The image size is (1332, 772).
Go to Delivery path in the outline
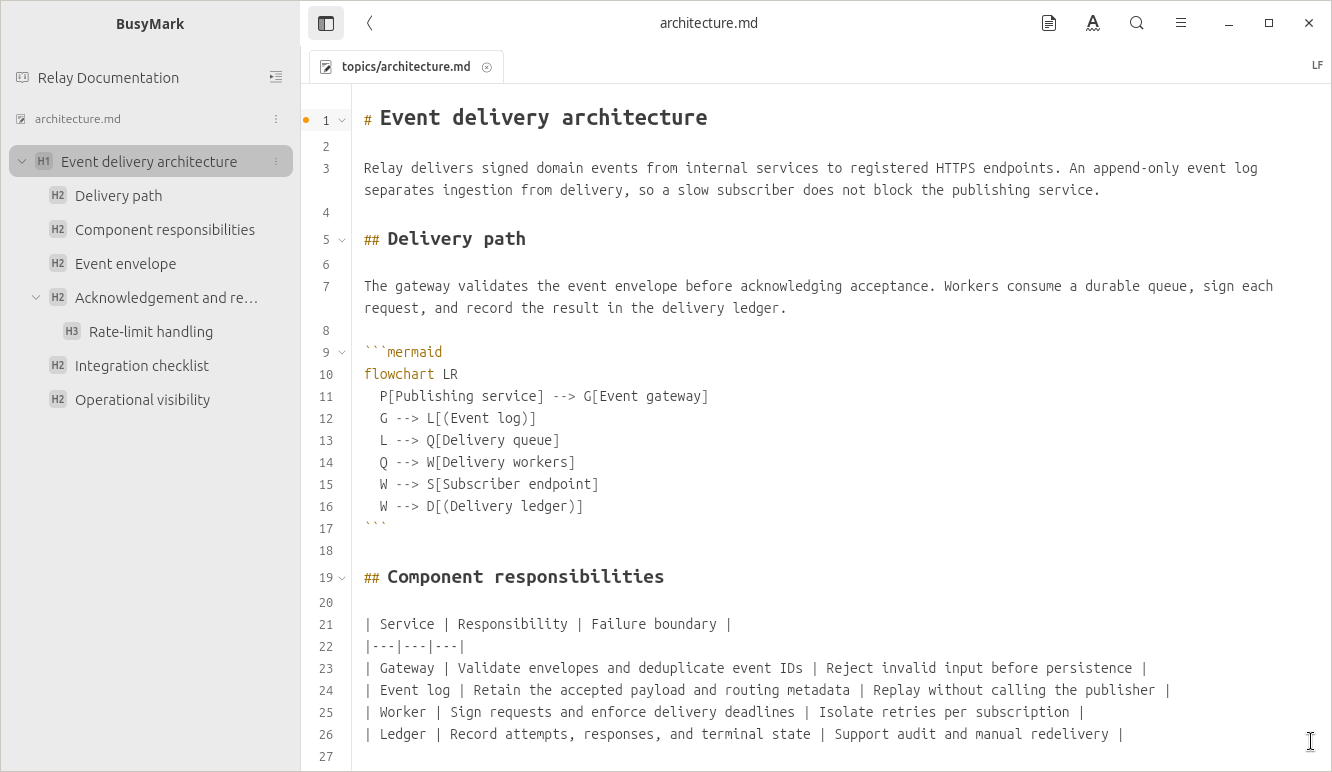(118, 195)
